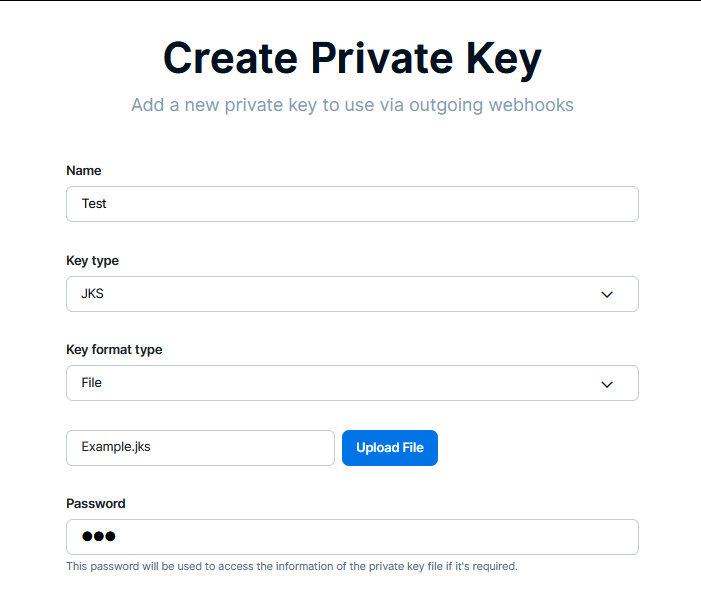Click the chevron arrow on Key type

[606, 294]
